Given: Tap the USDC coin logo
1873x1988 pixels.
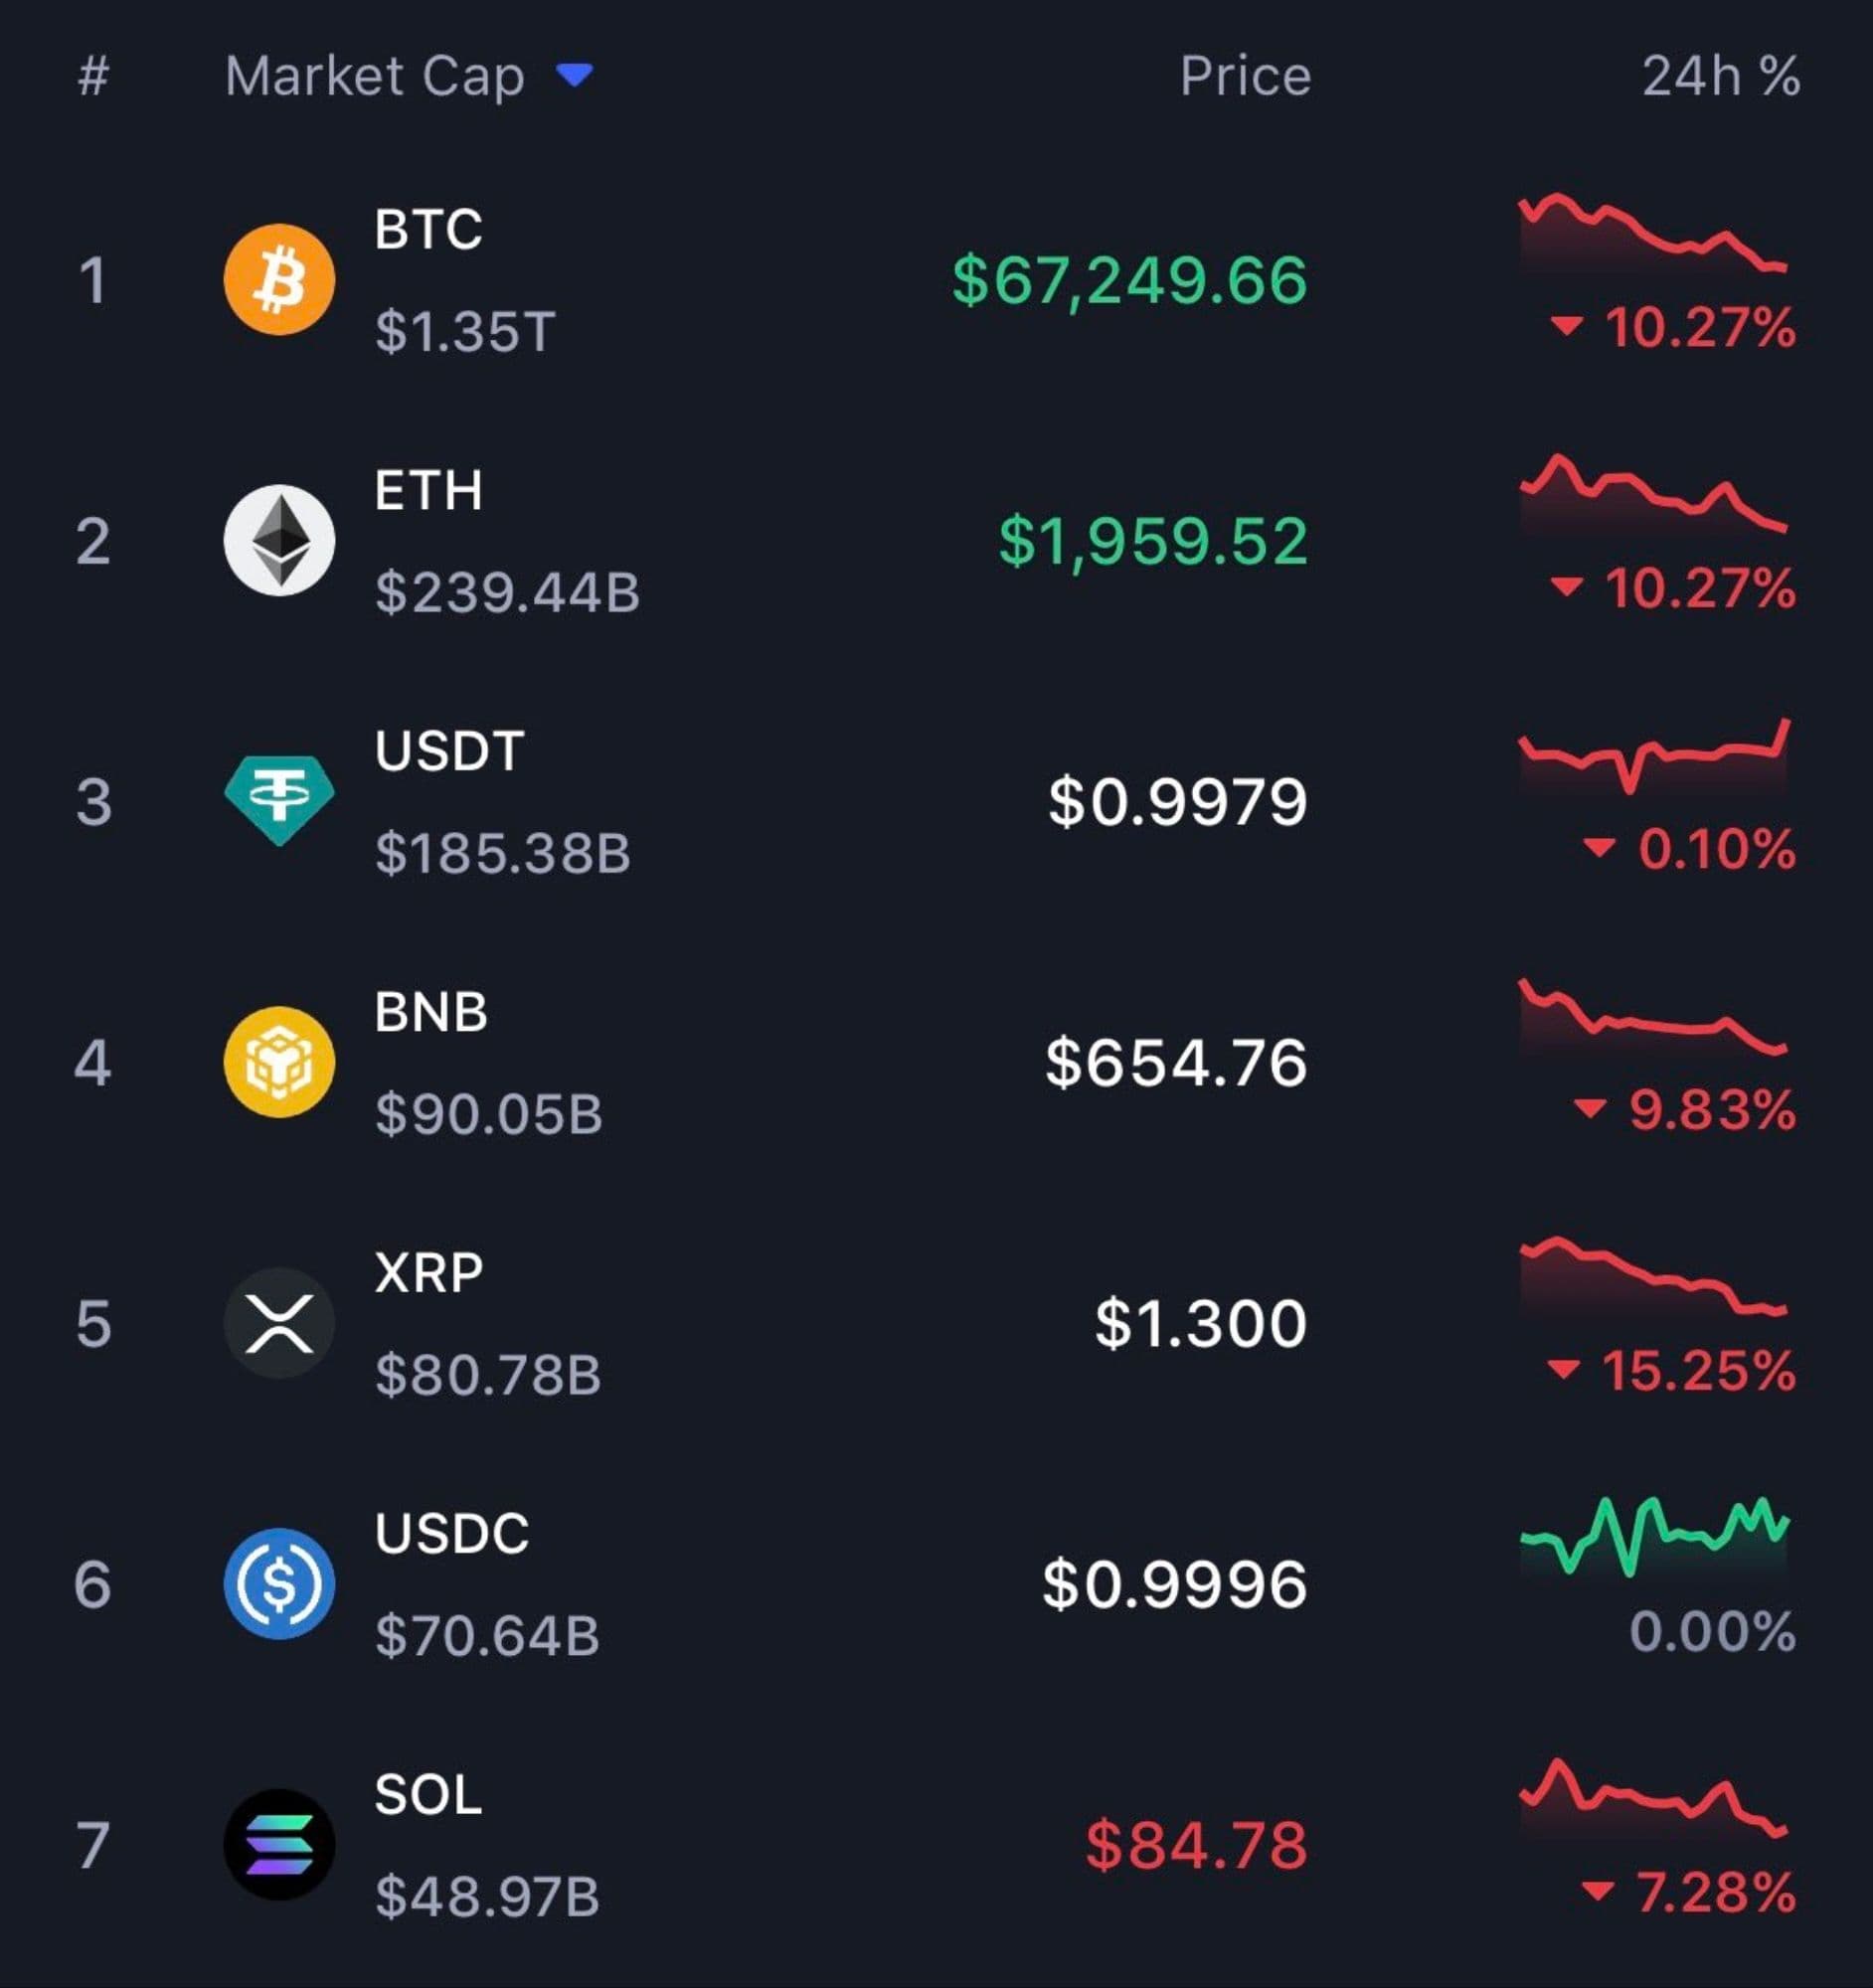Looking at the screenshot, I should [x=279, y=1584].
